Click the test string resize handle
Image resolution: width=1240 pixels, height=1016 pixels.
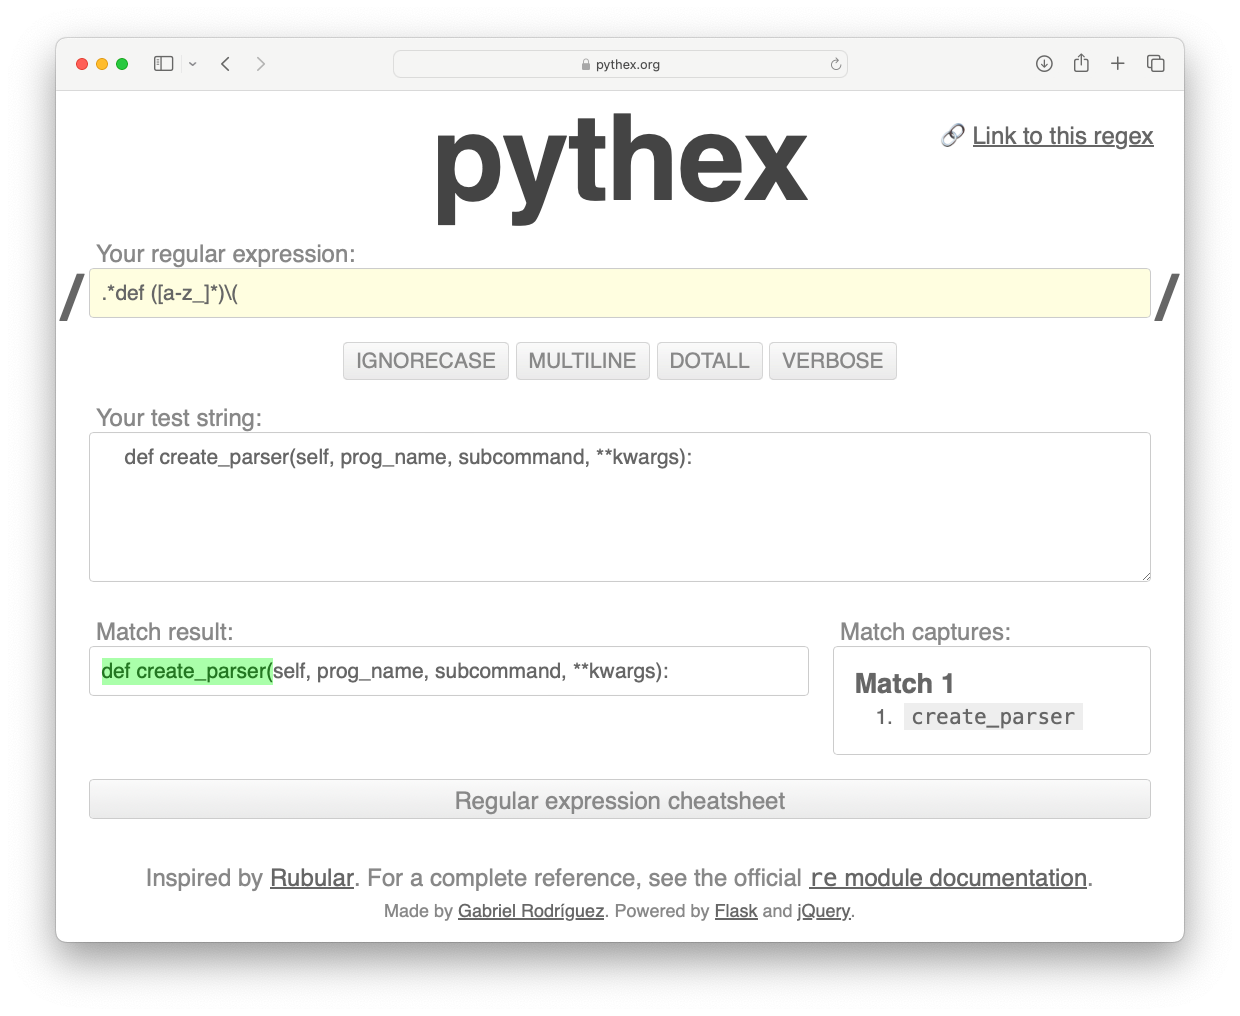click(1145, 576)
